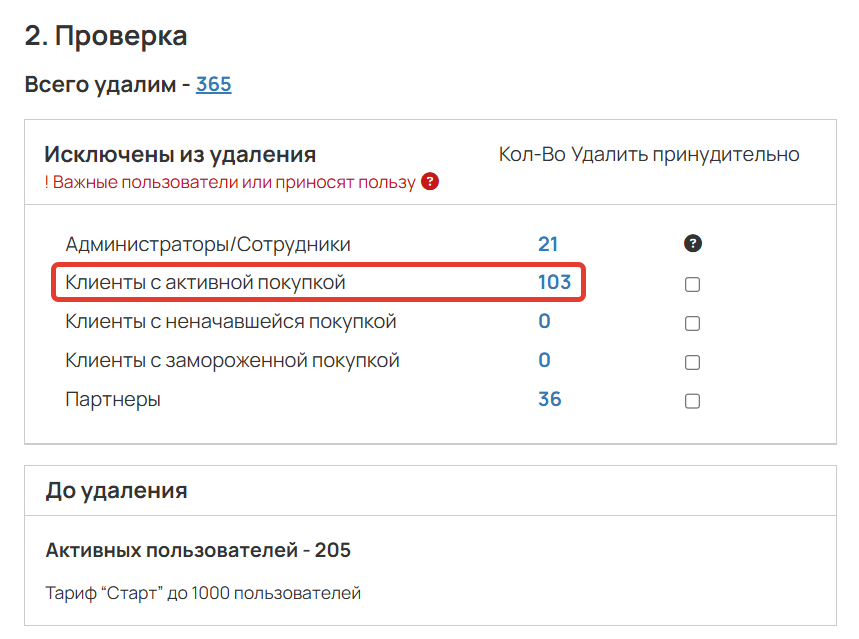Click the "Исключены из удаления" panel header

coord(190,155)
